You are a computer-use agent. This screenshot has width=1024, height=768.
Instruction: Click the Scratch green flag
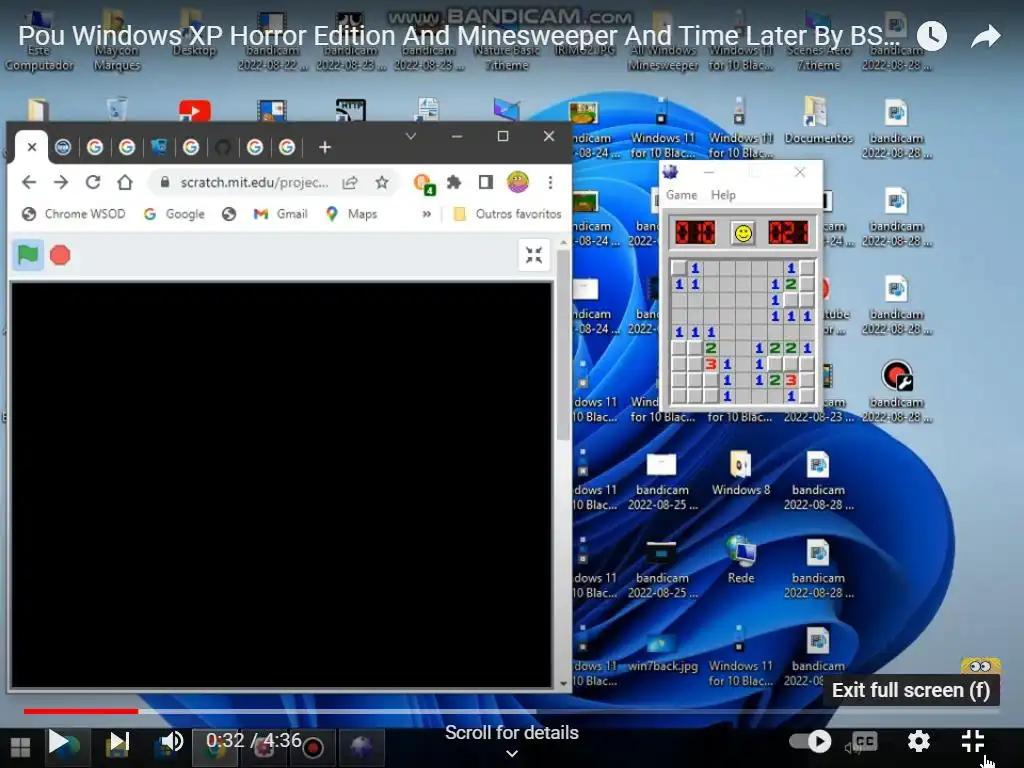click(x=27, y=255)
